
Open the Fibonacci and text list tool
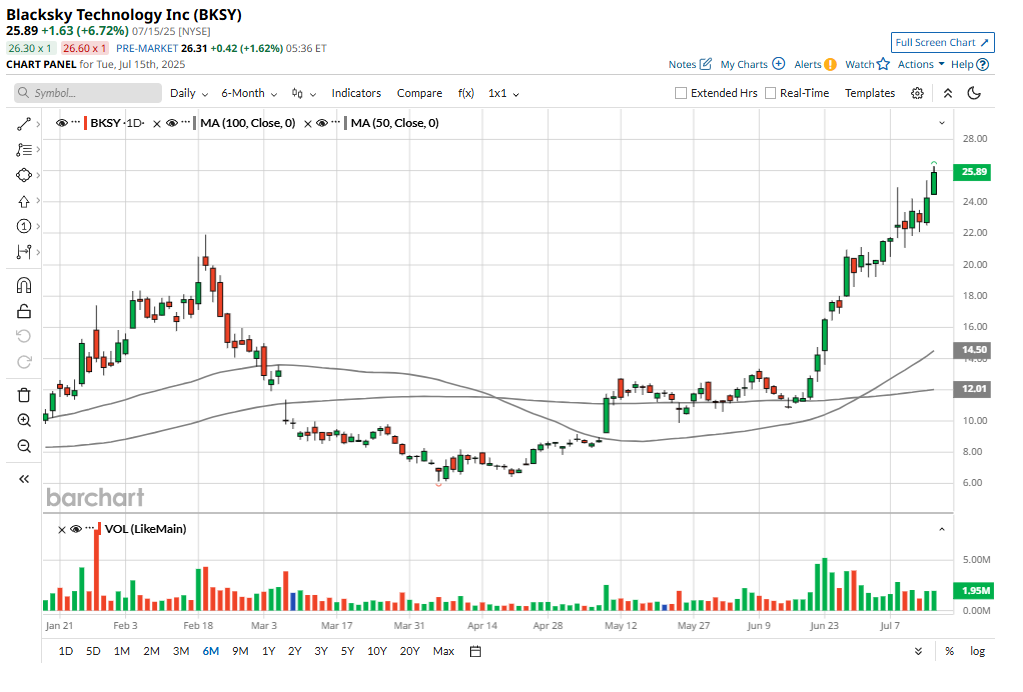23,150
